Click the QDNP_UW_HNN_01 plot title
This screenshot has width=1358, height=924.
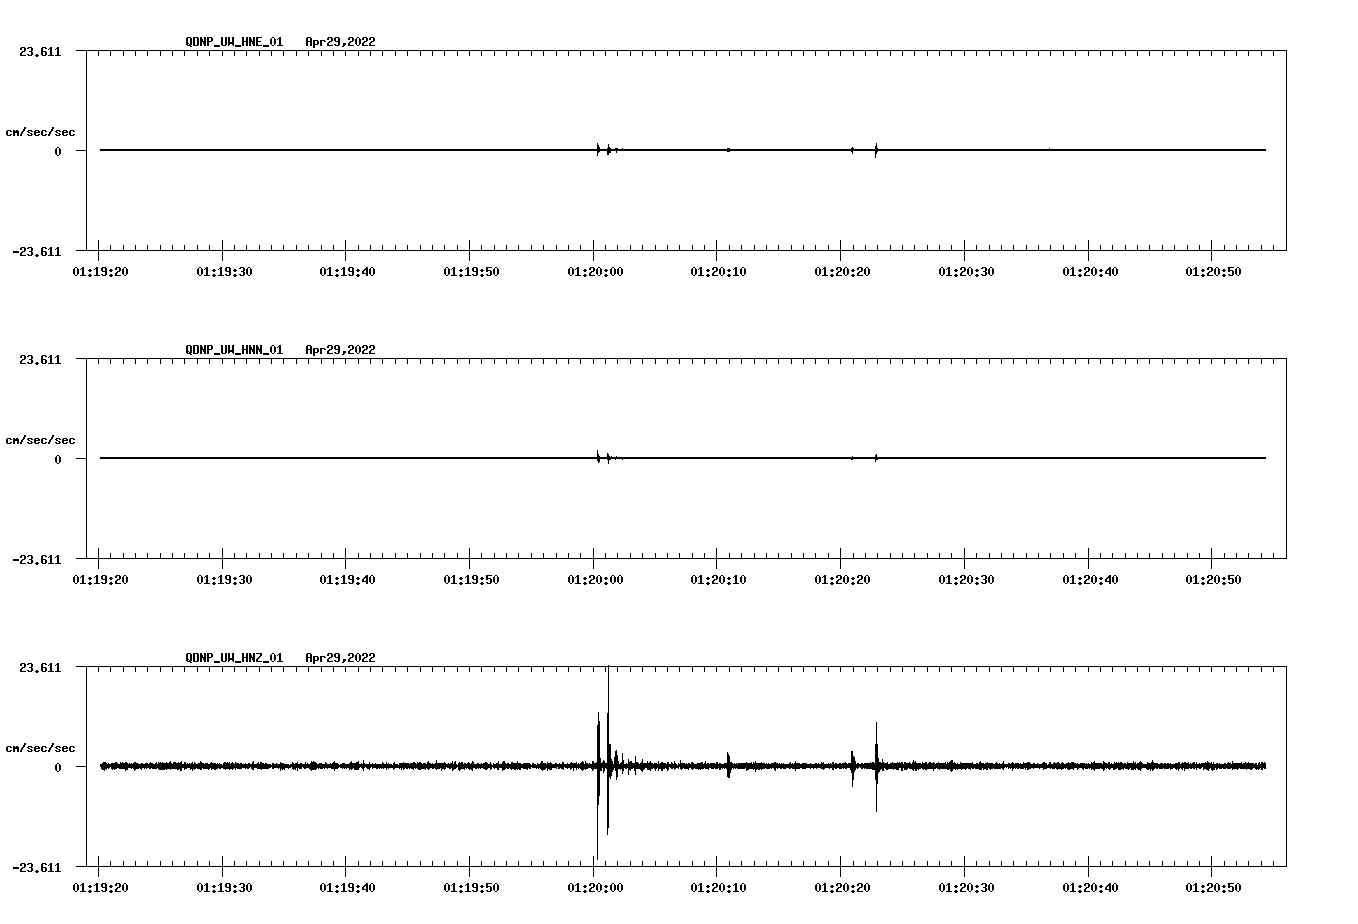(x=234, y=350)
